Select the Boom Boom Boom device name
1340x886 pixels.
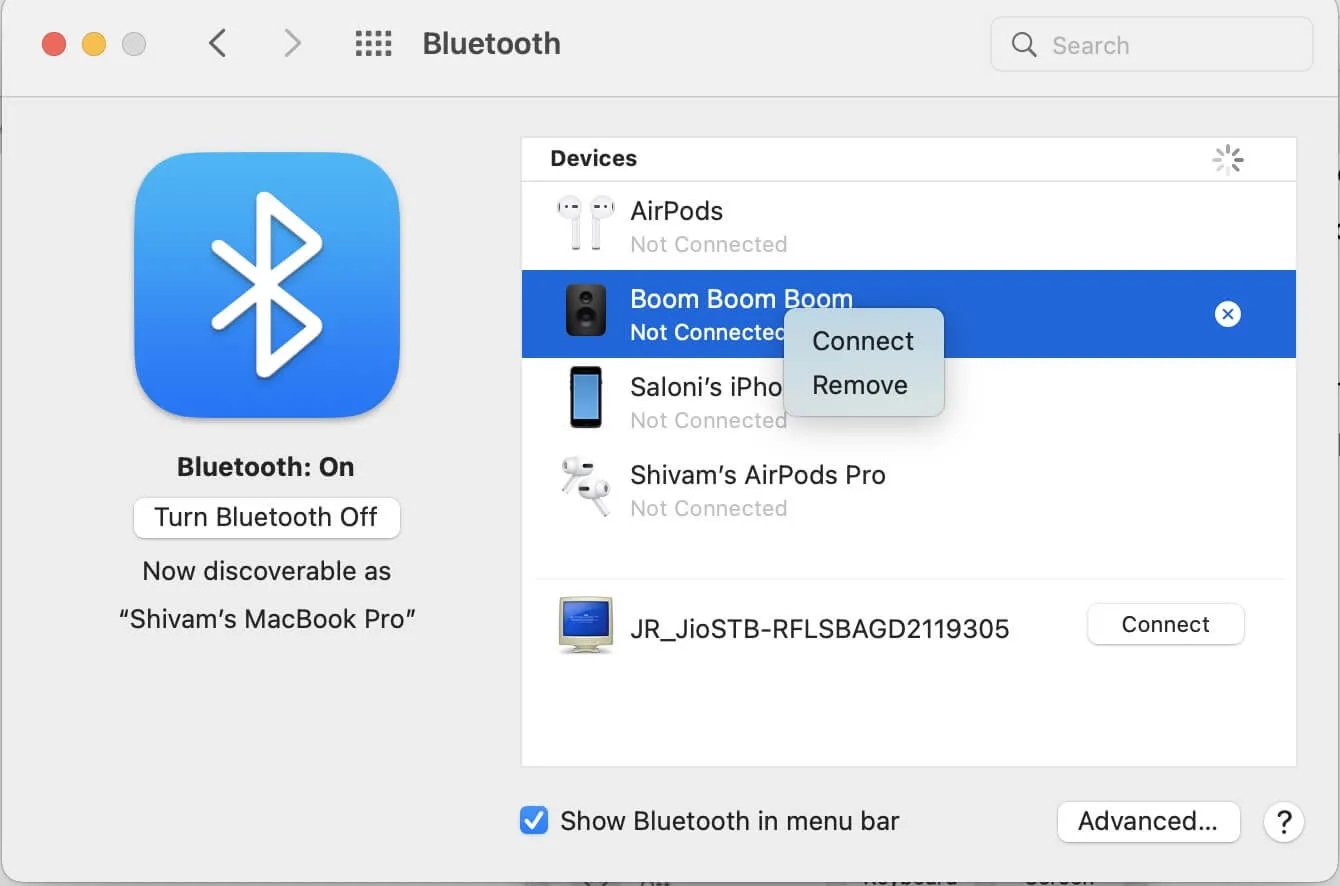tap(741, 298)
